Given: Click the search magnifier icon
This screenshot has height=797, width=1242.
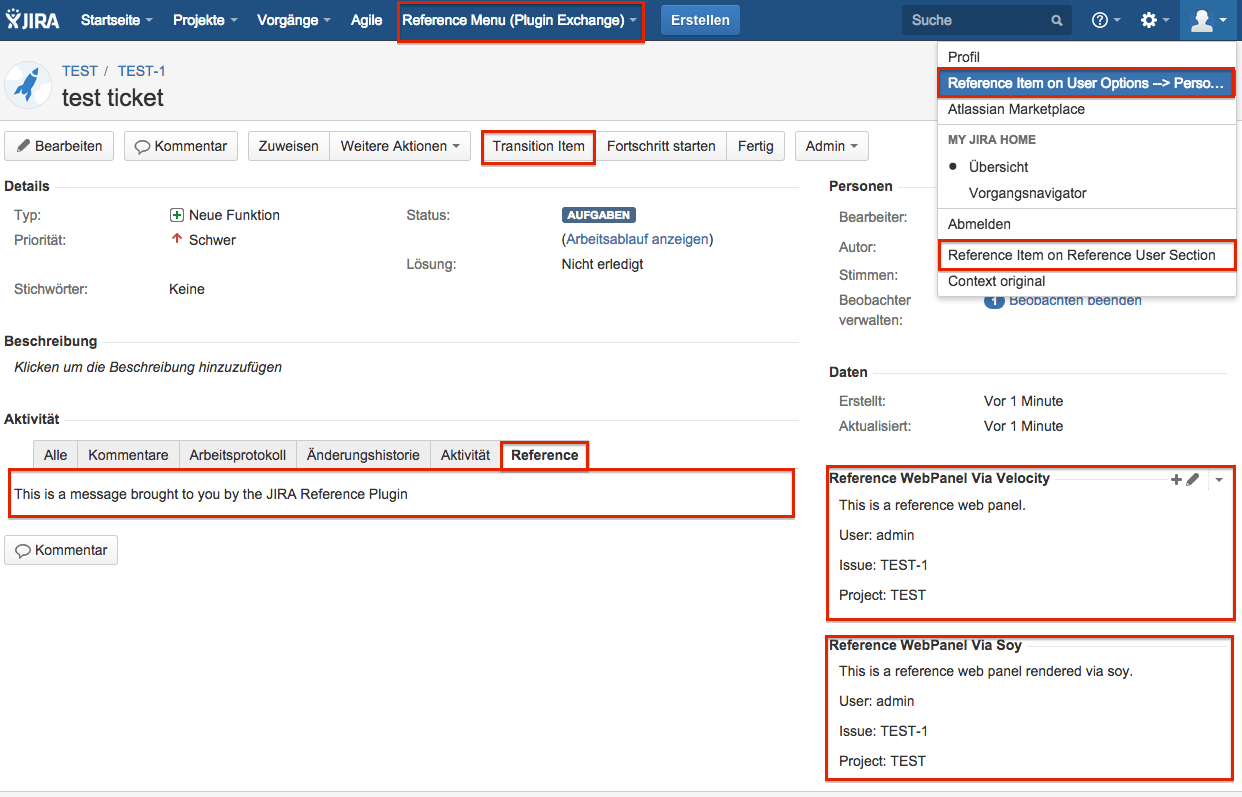Looking at the screenshot, I should tap(1057, 21).
